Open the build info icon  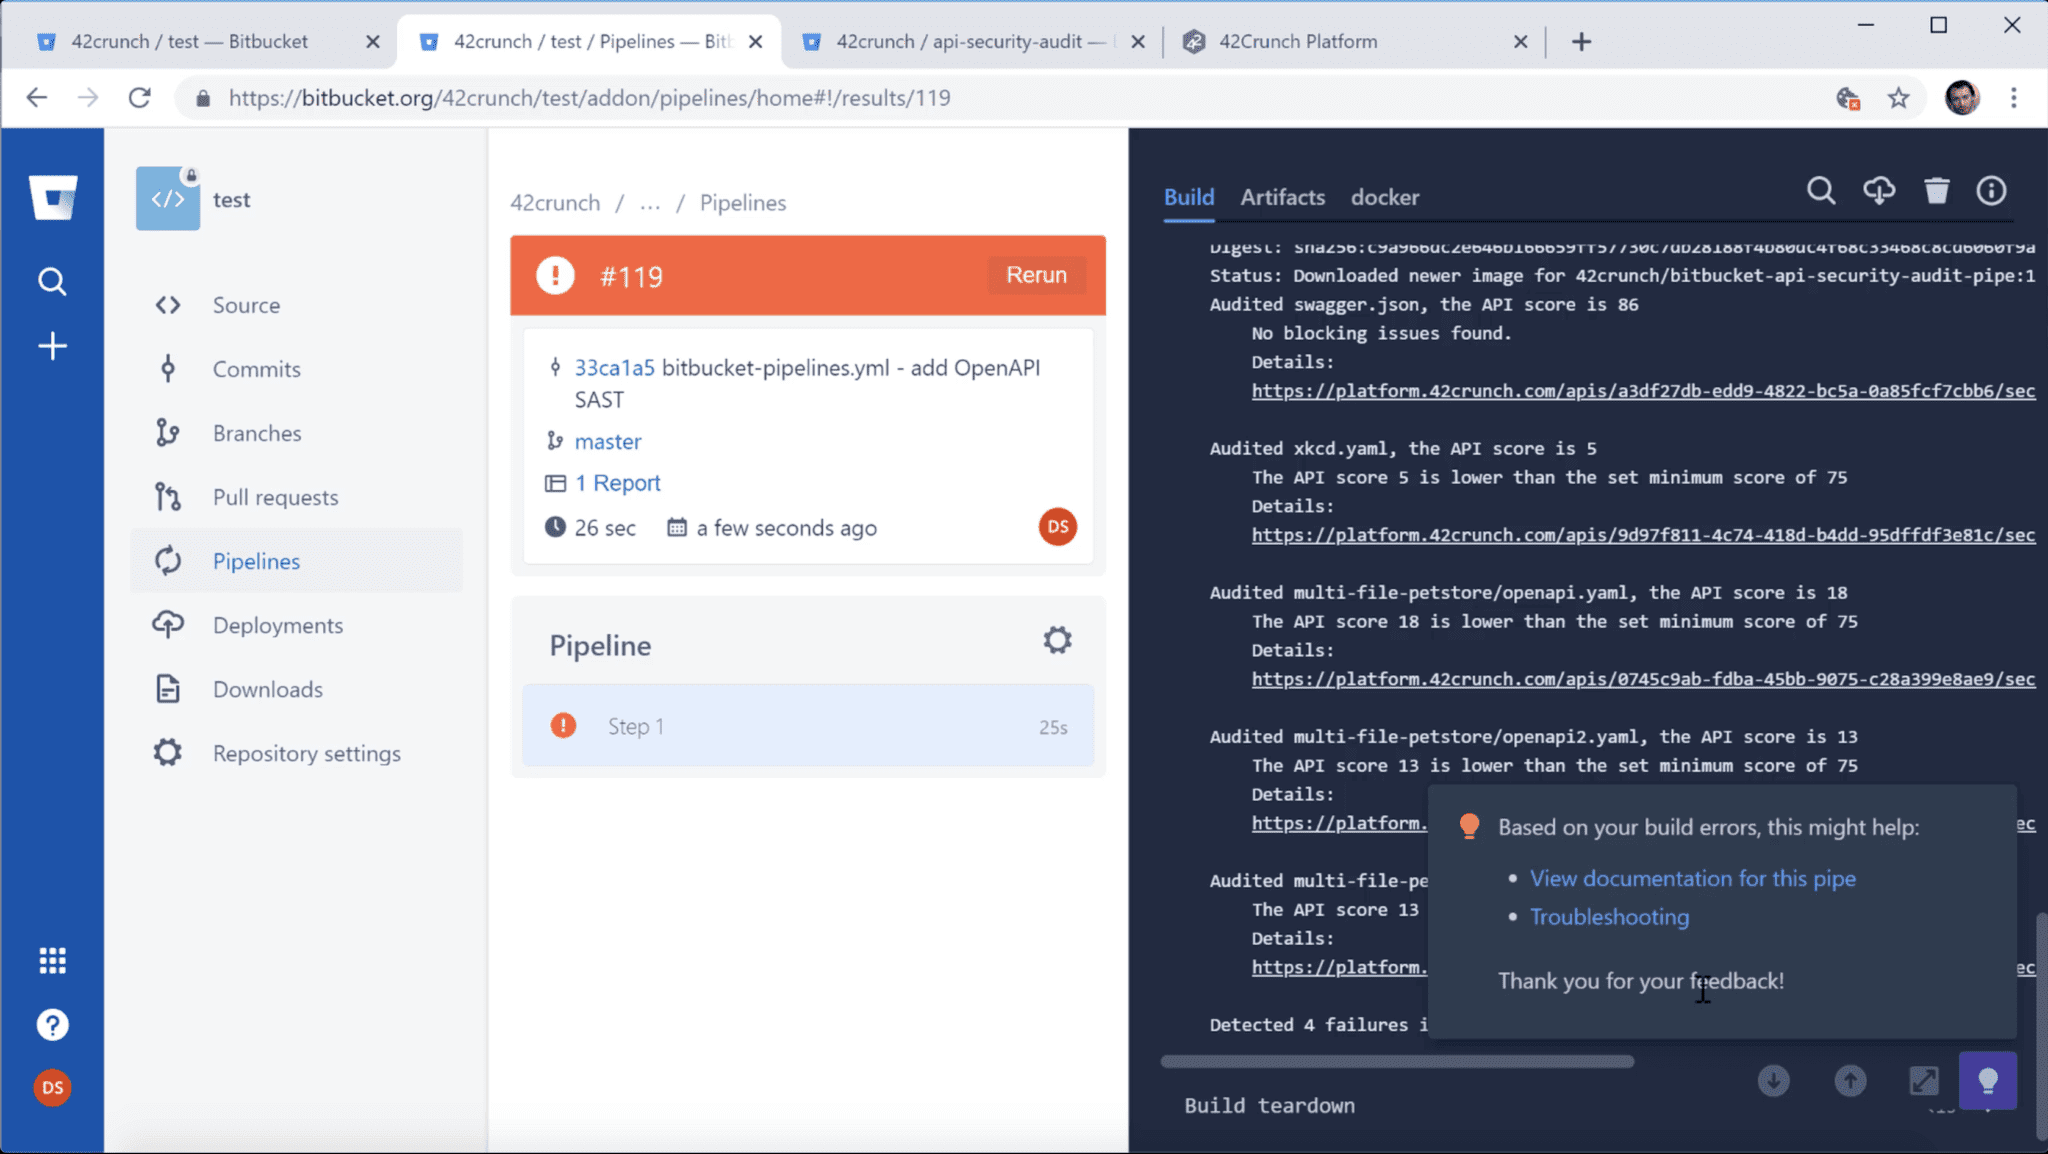[1991, 191]
